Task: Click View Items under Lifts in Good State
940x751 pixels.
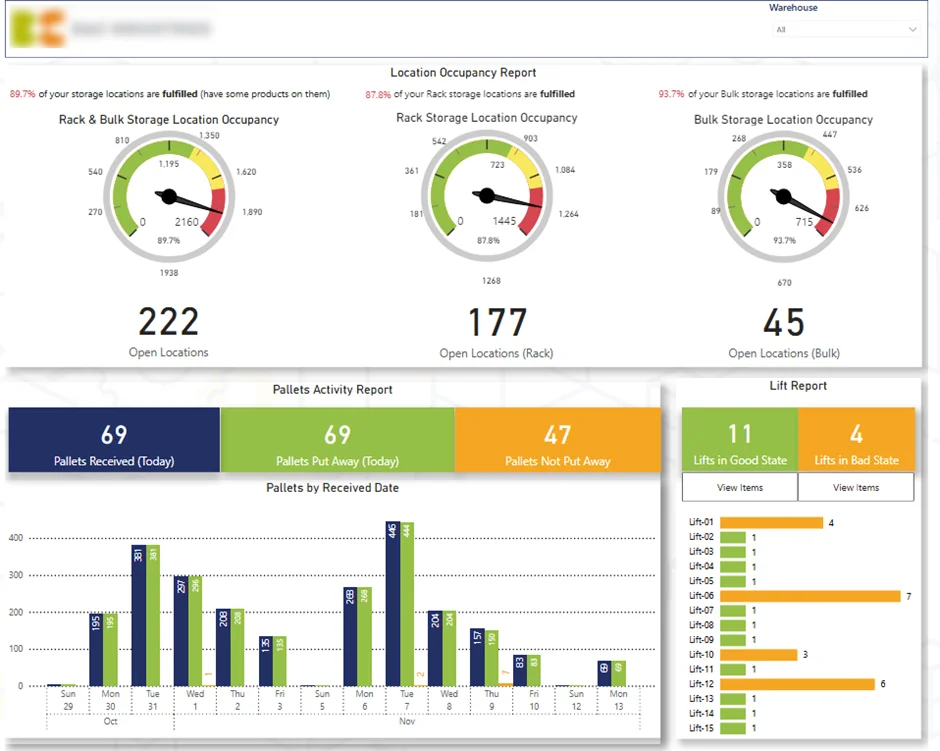Action: point(739,487)
